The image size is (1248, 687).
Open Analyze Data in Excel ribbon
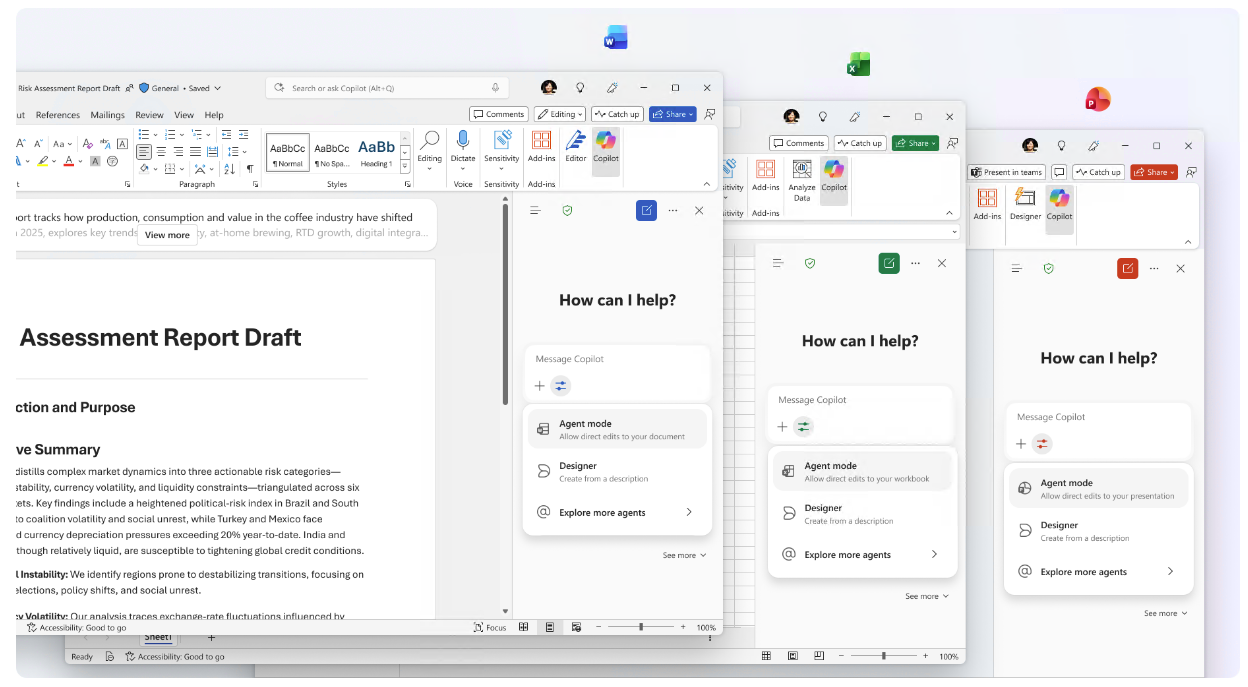coord(802,180)
